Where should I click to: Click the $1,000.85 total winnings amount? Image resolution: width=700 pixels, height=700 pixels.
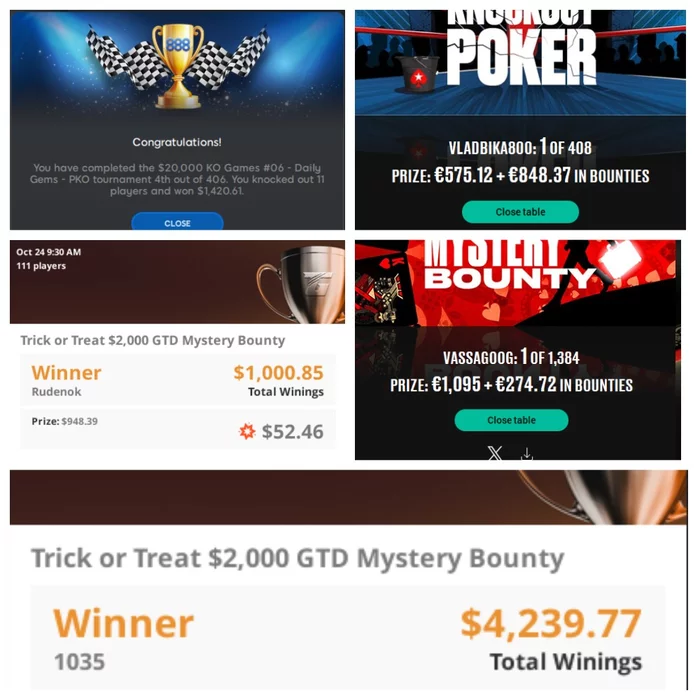pyautogui.click(x=278, y=373)
